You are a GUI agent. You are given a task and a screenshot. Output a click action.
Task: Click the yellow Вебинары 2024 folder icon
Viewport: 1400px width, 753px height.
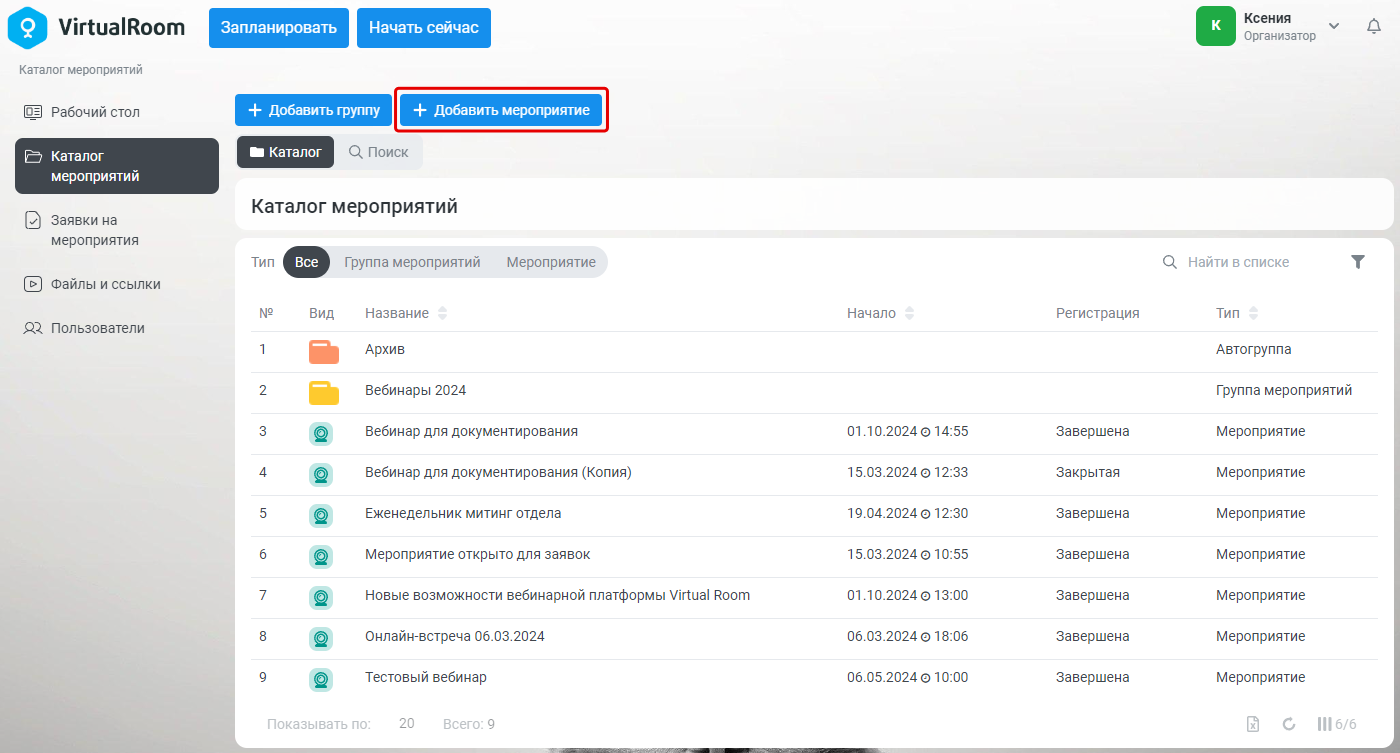point(323,392)
